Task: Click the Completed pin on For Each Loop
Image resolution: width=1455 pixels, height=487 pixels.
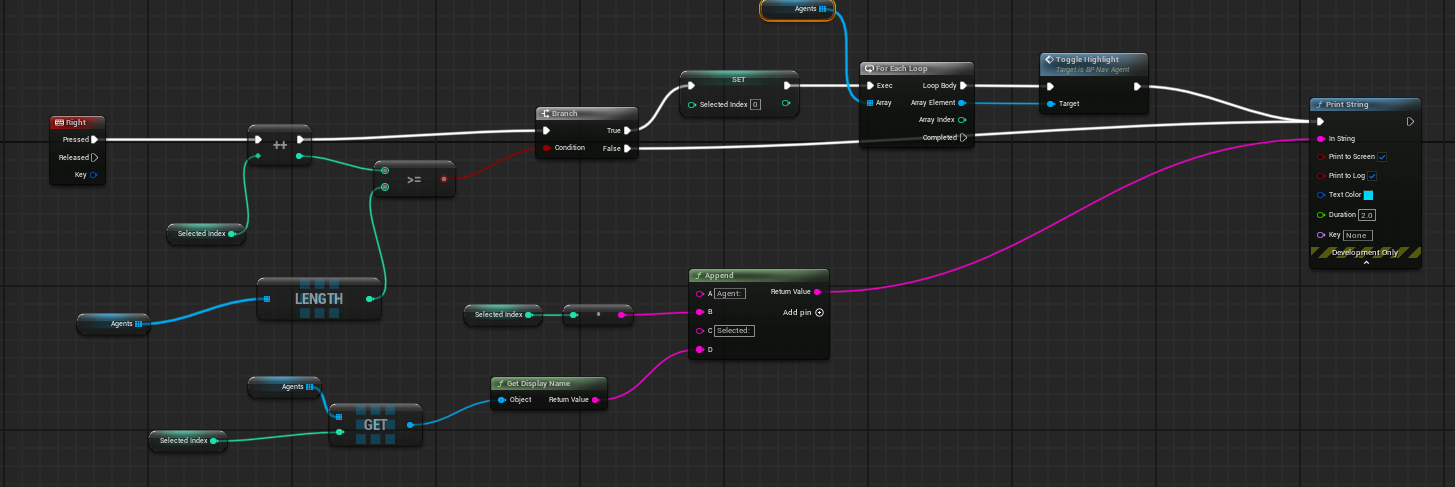Action: (x=963, y=138)
